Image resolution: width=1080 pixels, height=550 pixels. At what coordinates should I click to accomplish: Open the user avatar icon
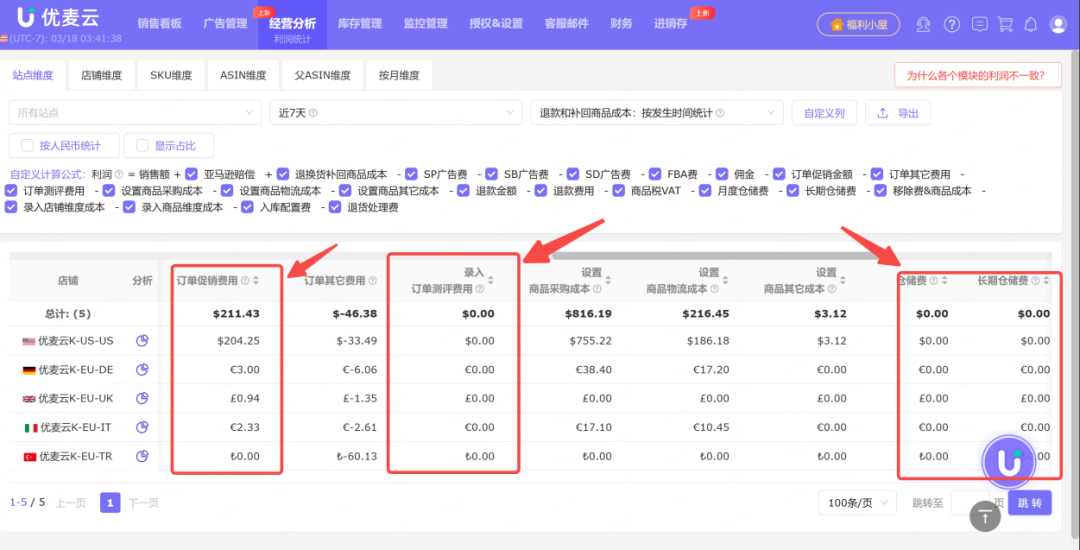[x=1058, y=24]
